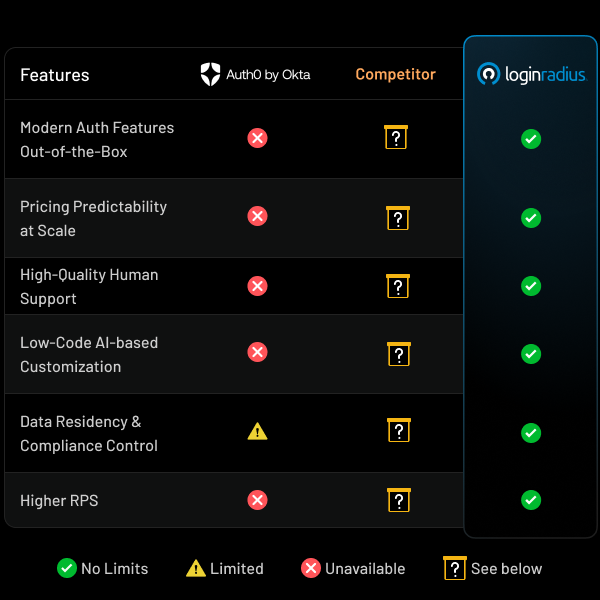The image size is (600, 600).
Task: Click the green No Limits legend icon
Action: pyautogui.click(x=67, y=568)
